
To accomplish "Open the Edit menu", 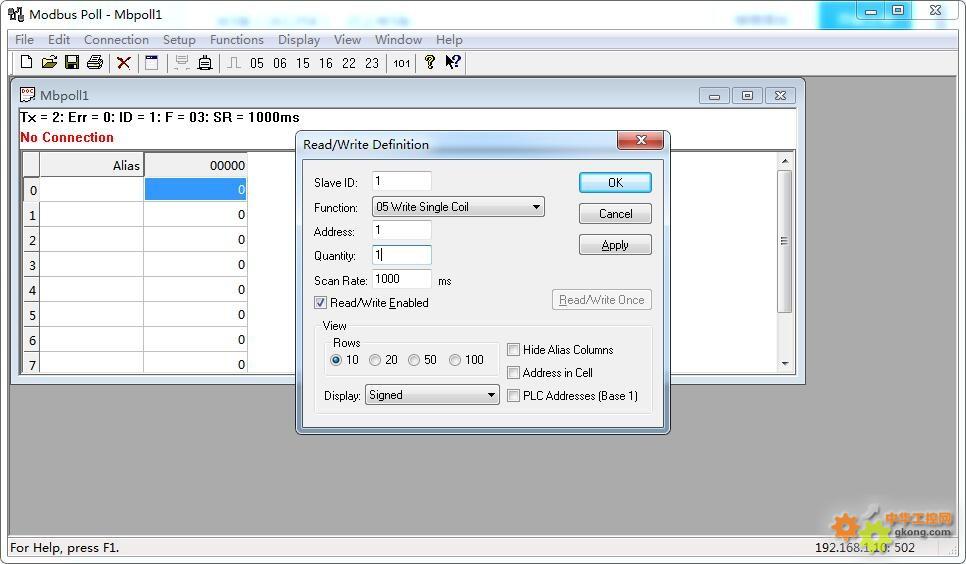I will tap(59, 39).
